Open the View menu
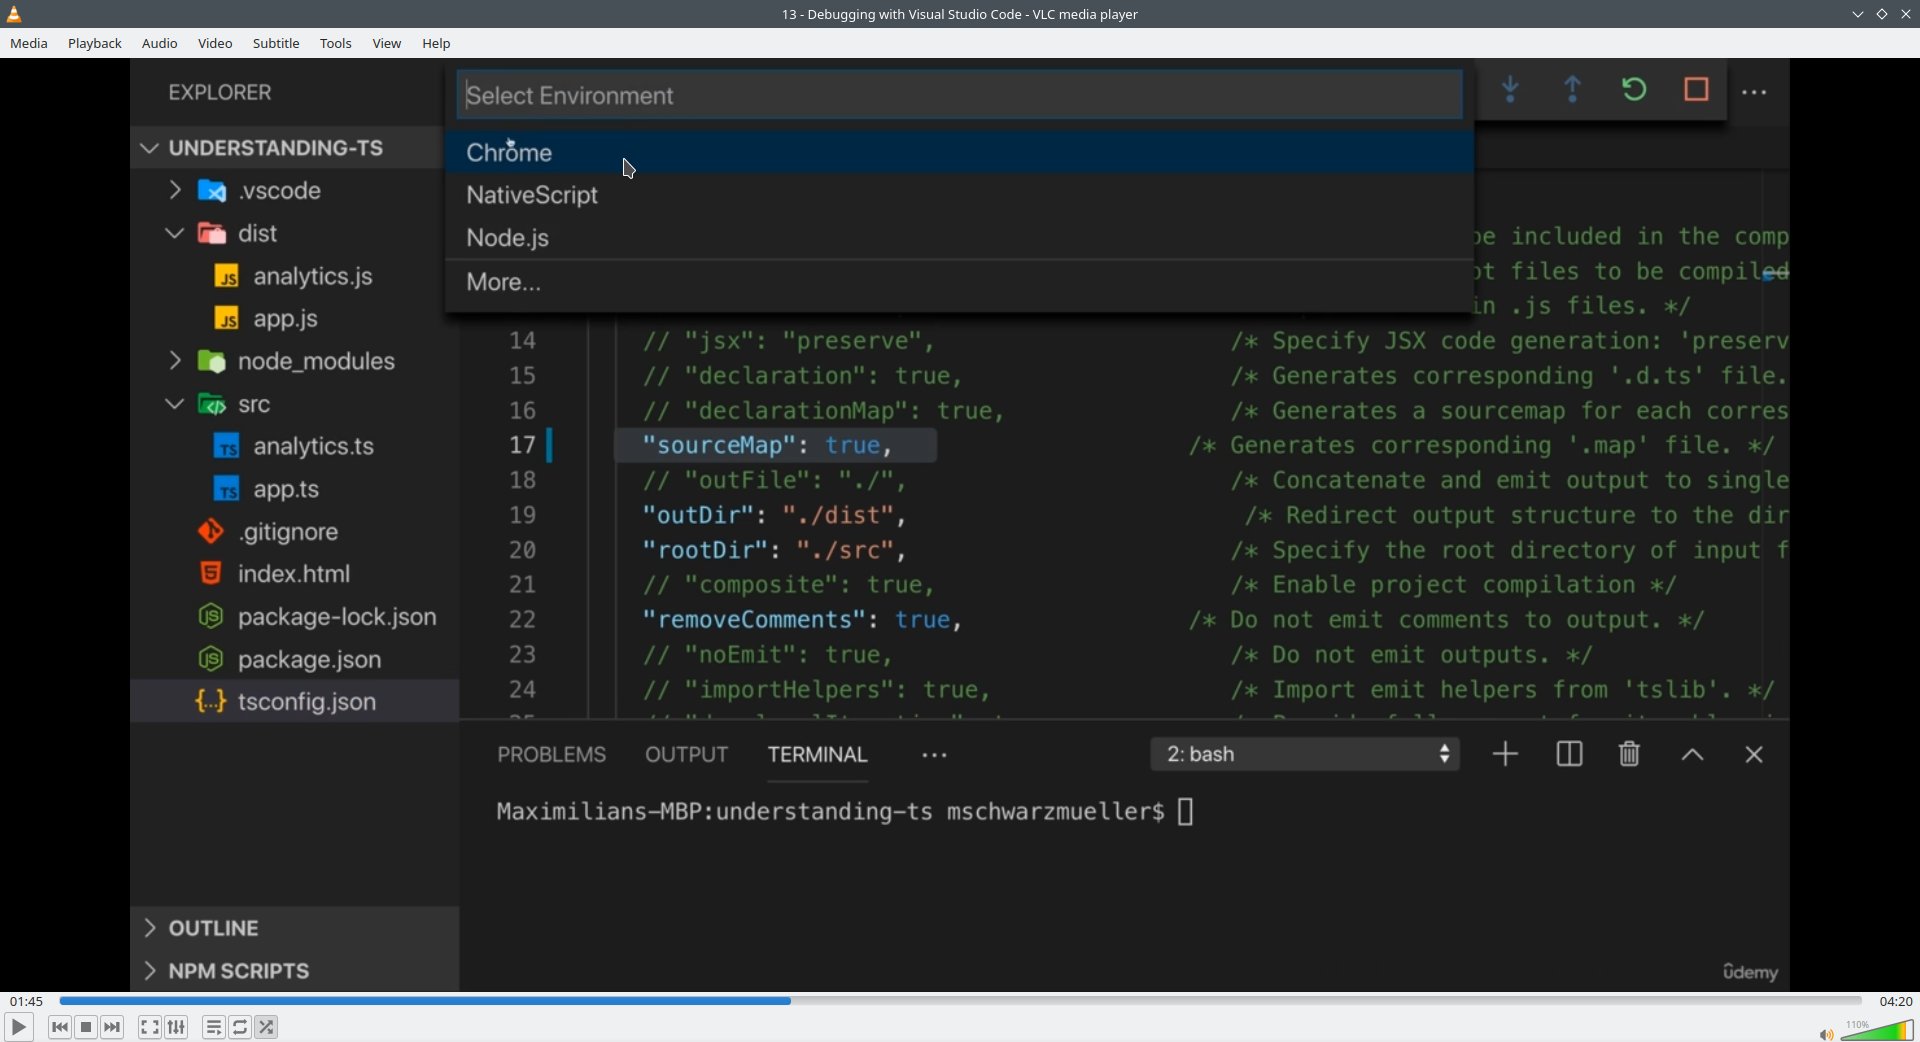 [x=387, y=44]
